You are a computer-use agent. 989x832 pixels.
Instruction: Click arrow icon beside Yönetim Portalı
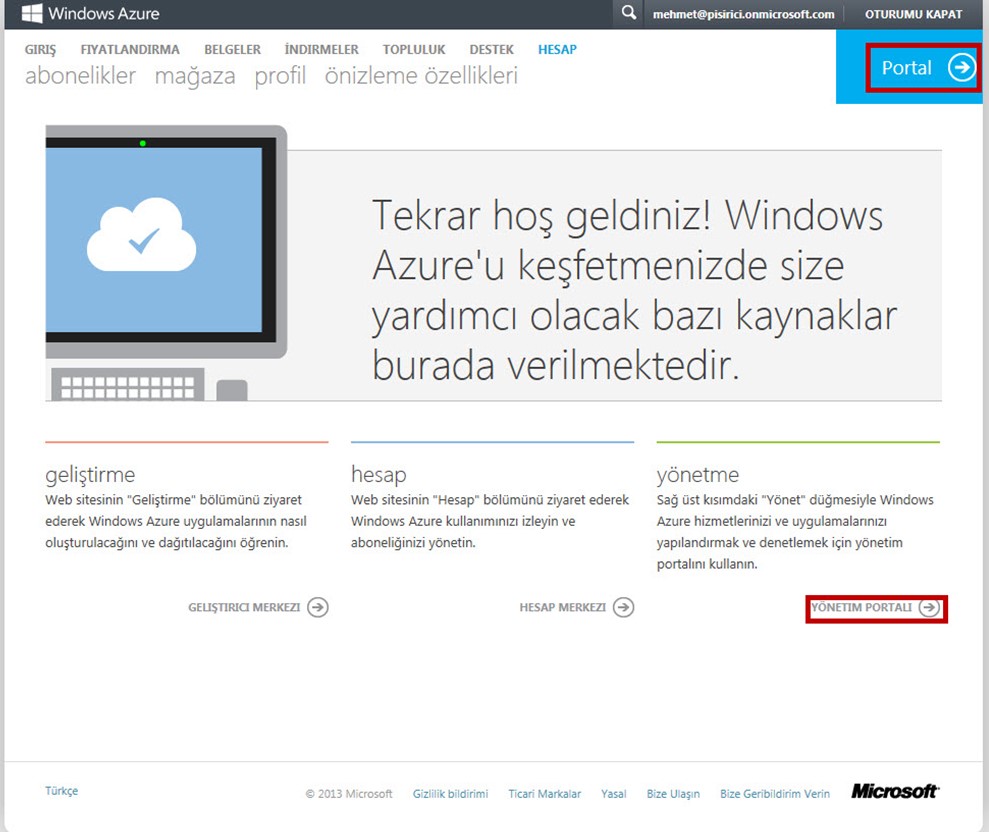(x=929, y=607)
